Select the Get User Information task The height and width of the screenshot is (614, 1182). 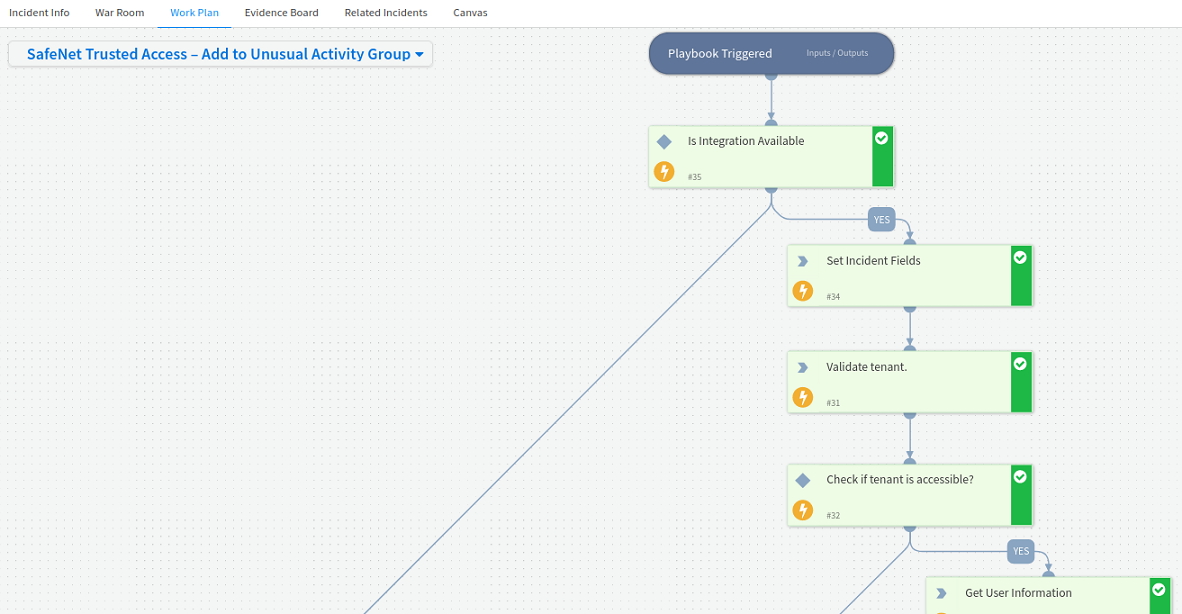coord(1018,593)
